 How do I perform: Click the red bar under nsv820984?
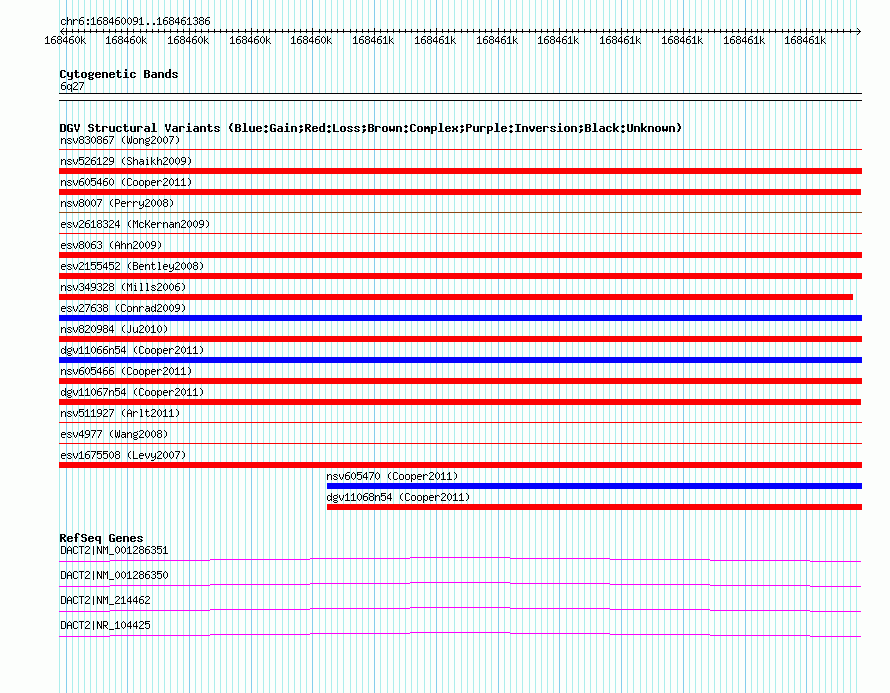[460, 339]
